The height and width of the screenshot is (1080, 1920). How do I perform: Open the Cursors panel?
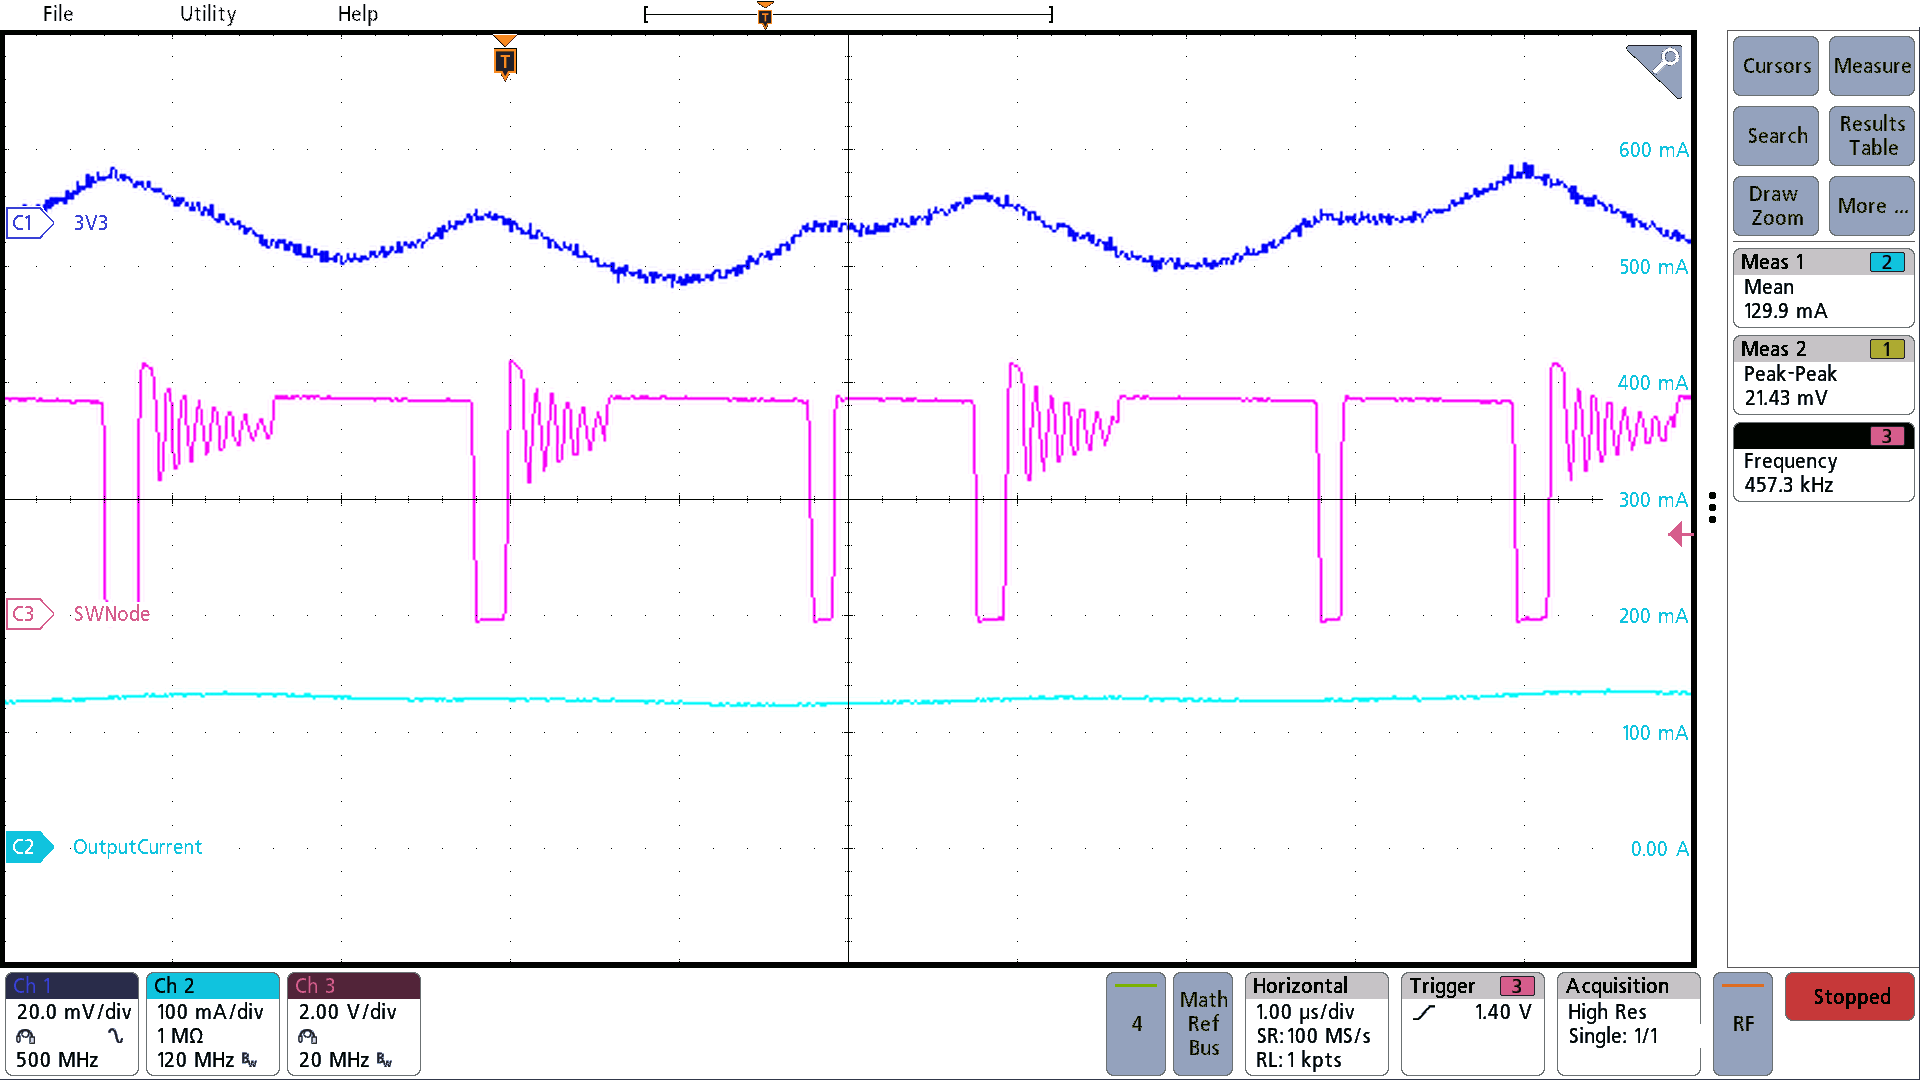pyautogui.click(x=1775, y=66)
